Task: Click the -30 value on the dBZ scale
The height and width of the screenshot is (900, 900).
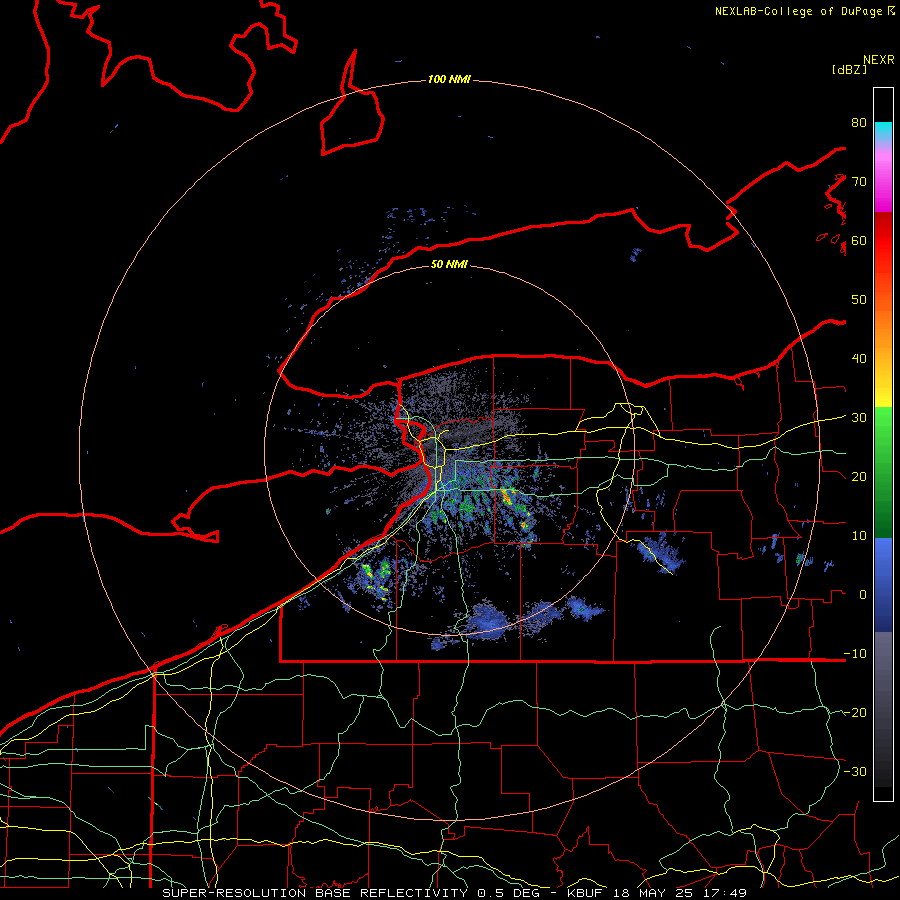Action: click(x=855, y=772)
